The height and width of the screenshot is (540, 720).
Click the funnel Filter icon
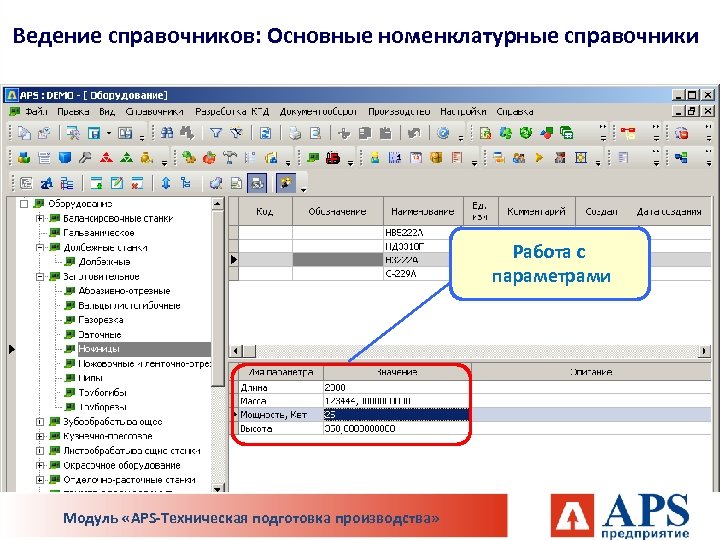(x=215, y=133)
